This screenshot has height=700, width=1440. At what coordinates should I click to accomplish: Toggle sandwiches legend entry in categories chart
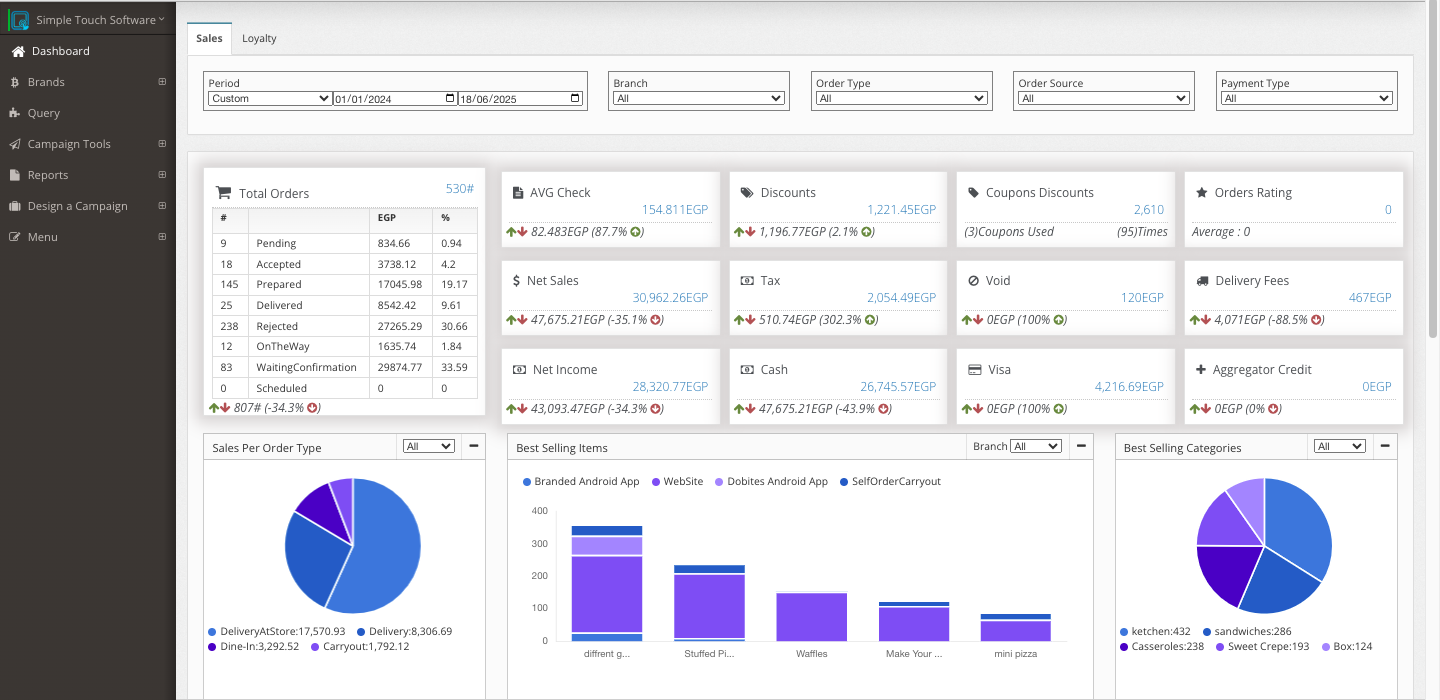1247,631
